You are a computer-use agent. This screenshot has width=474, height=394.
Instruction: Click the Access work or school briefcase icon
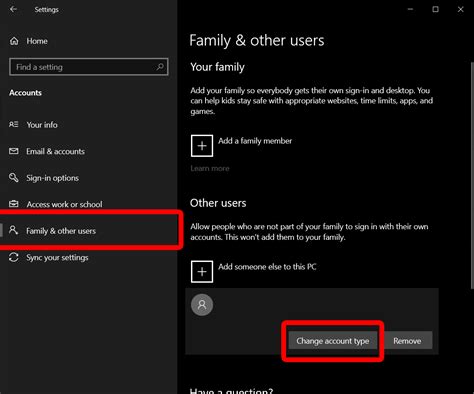point(14,204)
